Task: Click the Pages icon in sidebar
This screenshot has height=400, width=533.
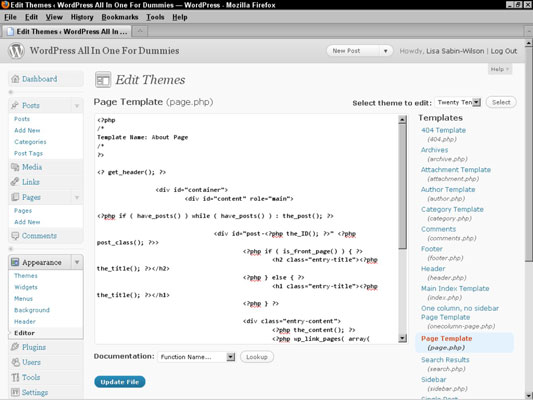Action: [x=15, y=197]
